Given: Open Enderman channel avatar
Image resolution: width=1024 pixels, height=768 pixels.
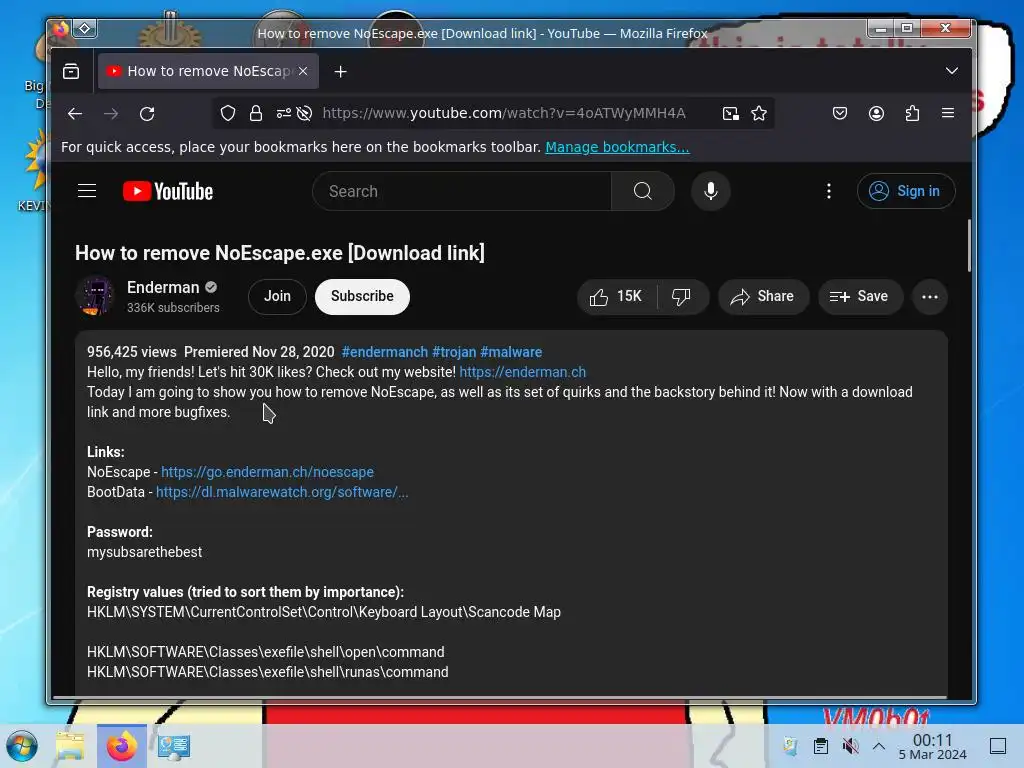Looking at the screenshot, I should (x=95, y=296).
